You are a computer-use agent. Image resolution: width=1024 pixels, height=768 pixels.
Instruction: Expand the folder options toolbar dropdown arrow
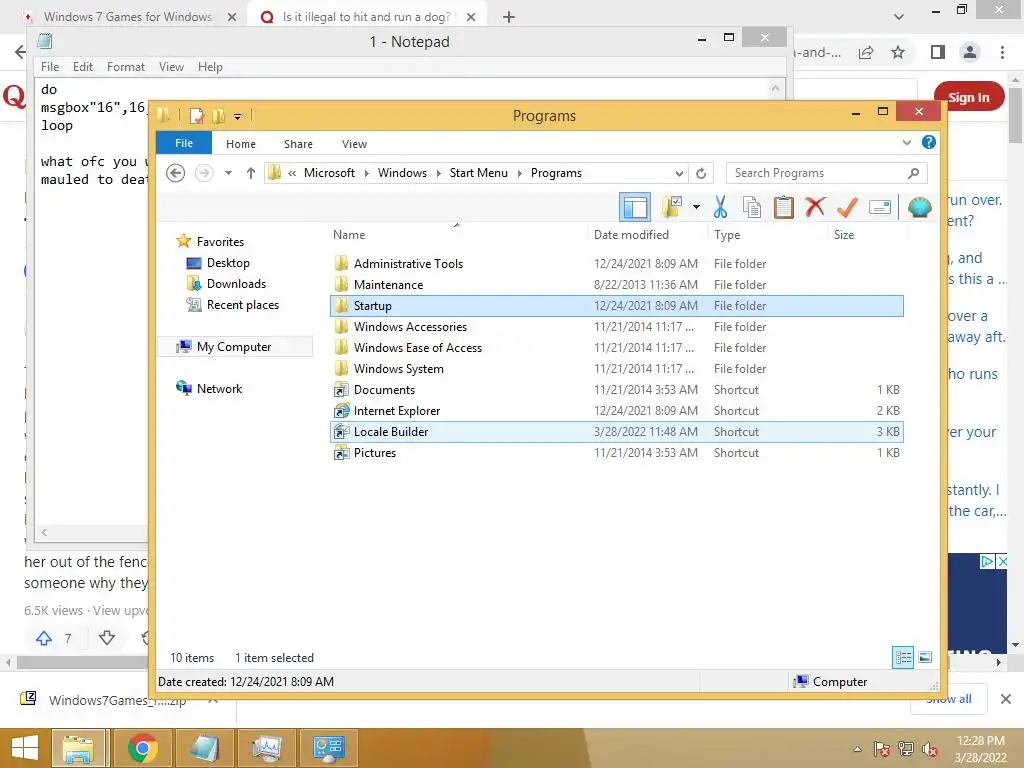point(696,208)
